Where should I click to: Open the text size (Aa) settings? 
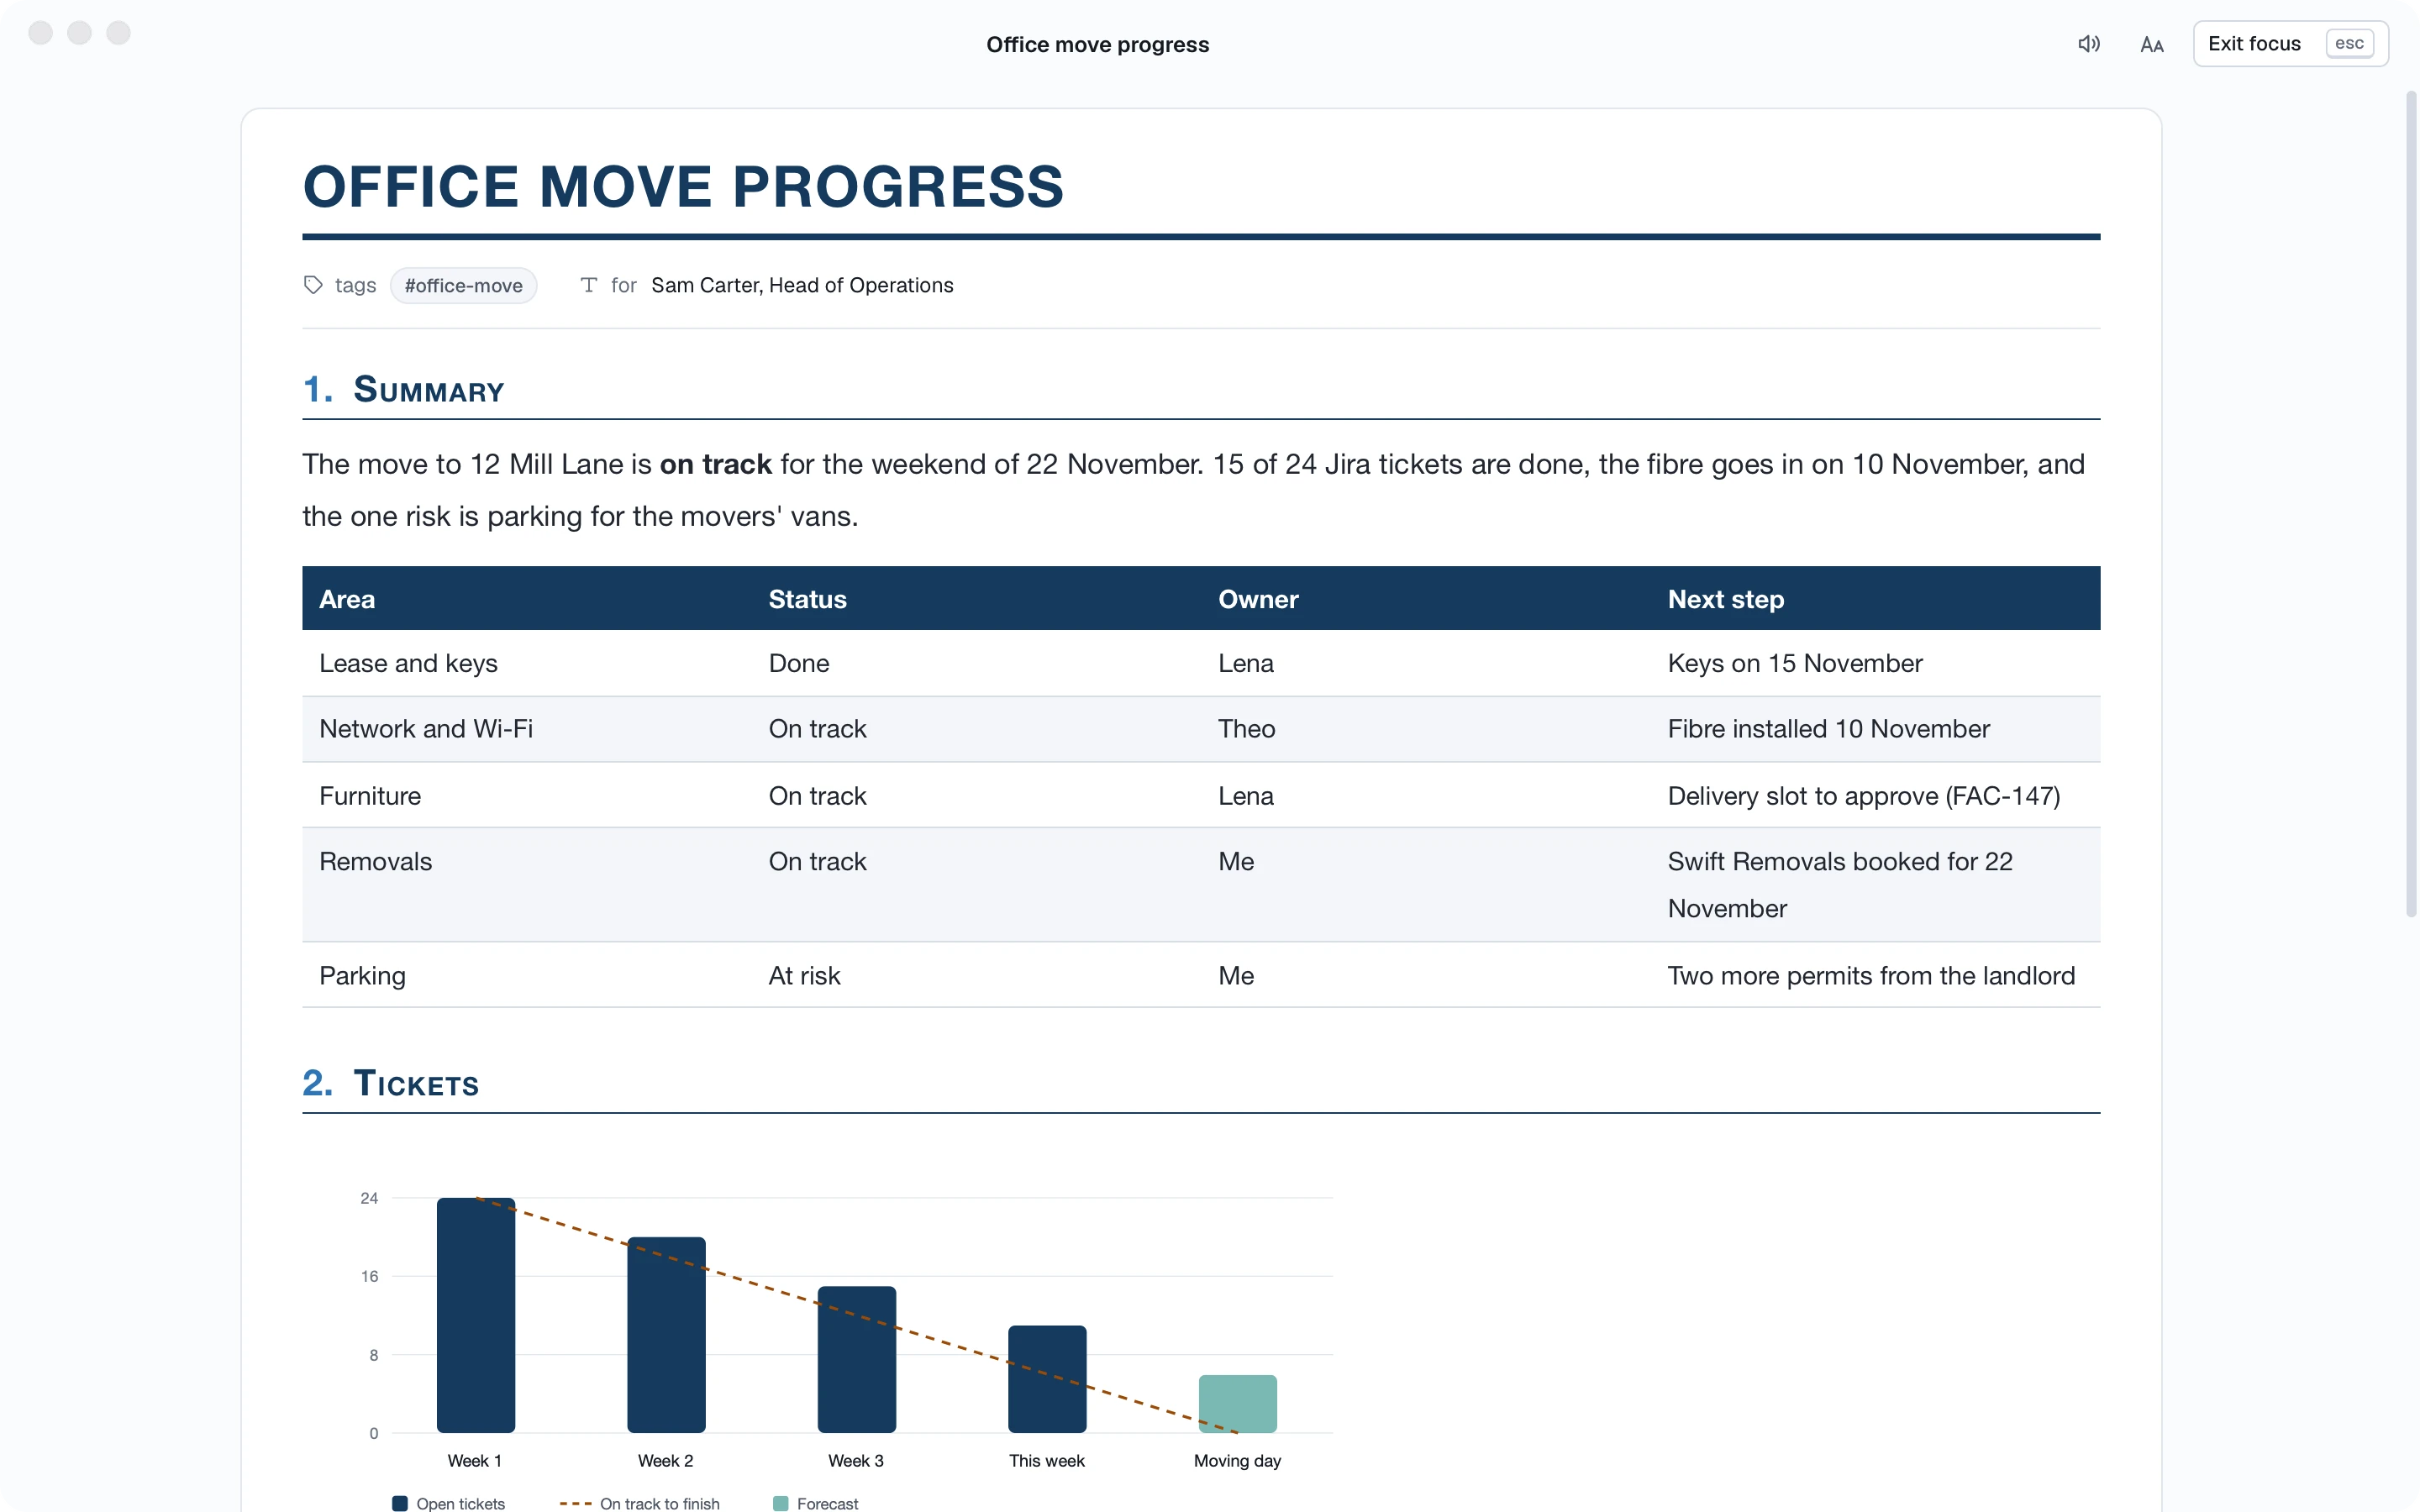2152,44
